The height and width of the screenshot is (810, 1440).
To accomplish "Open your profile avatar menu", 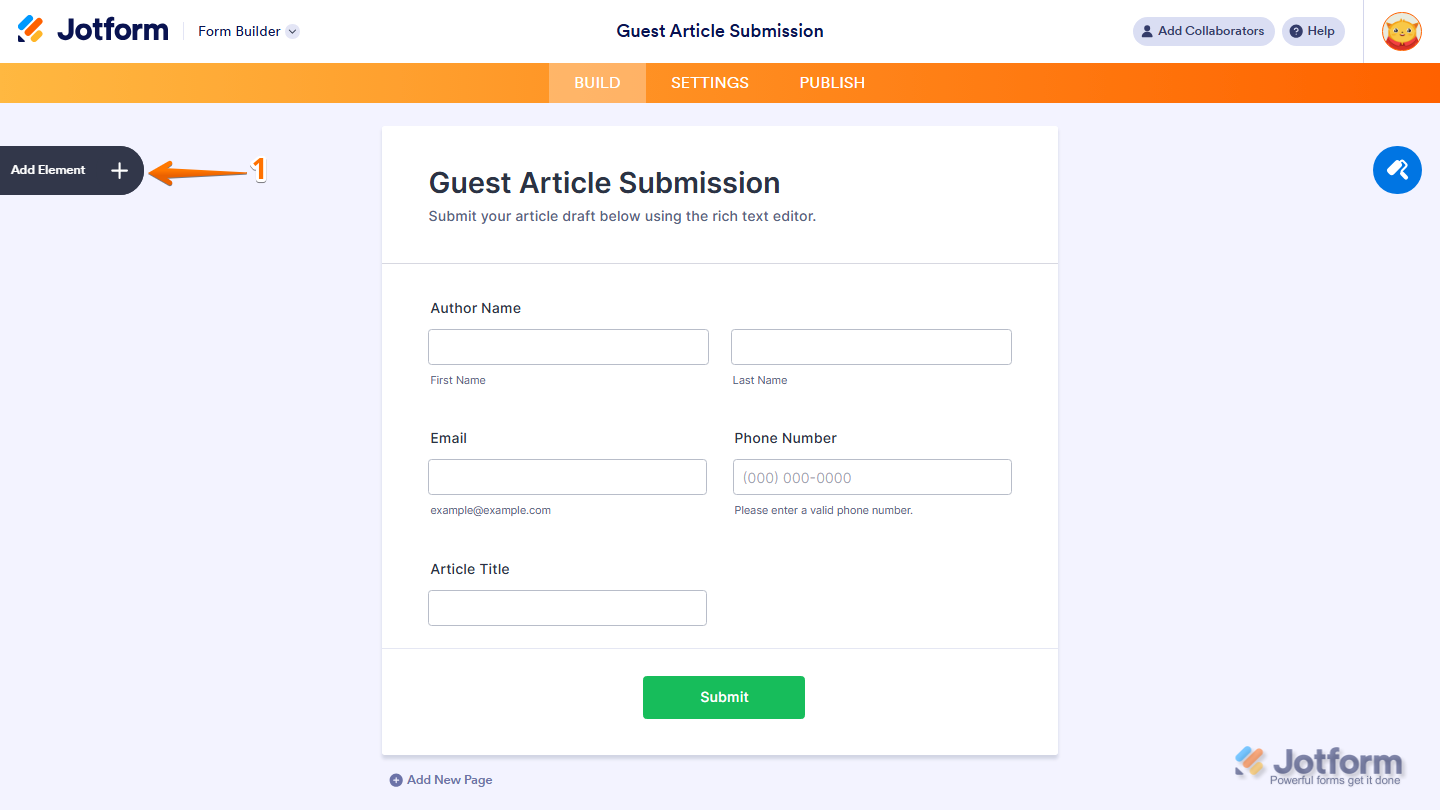I will click(1402, 31).
